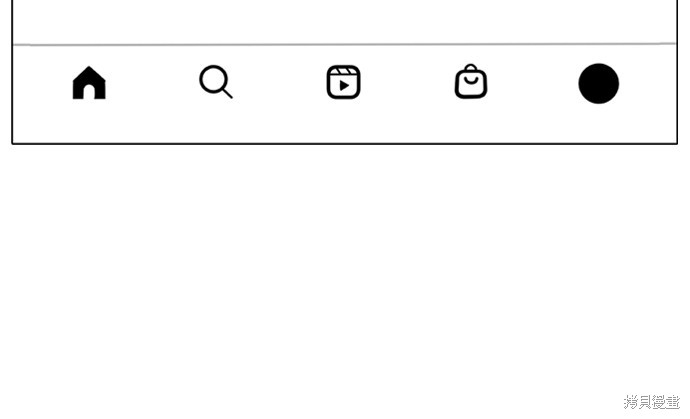Image resolution: width=690 pixels, height=419 pixels.
Task: Click the filled black profile picture
Action: (x=598, y=84)
